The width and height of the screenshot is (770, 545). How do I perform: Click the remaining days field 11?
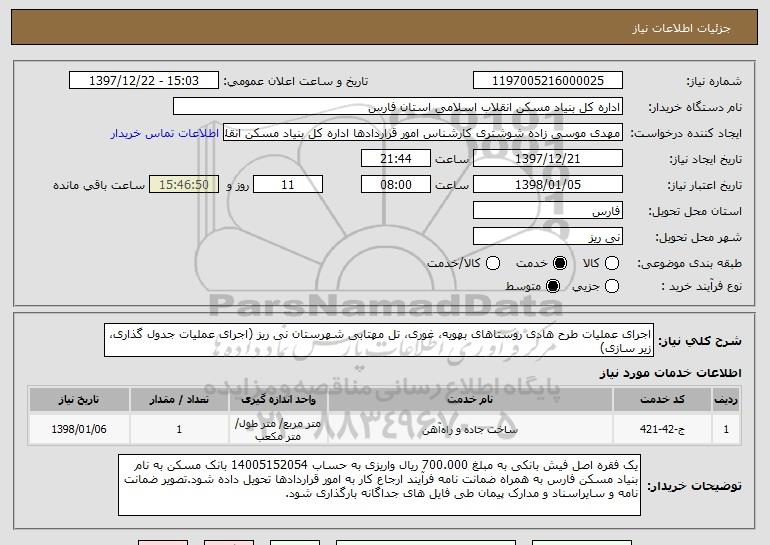pyautogui.click(x=288, y=185)
